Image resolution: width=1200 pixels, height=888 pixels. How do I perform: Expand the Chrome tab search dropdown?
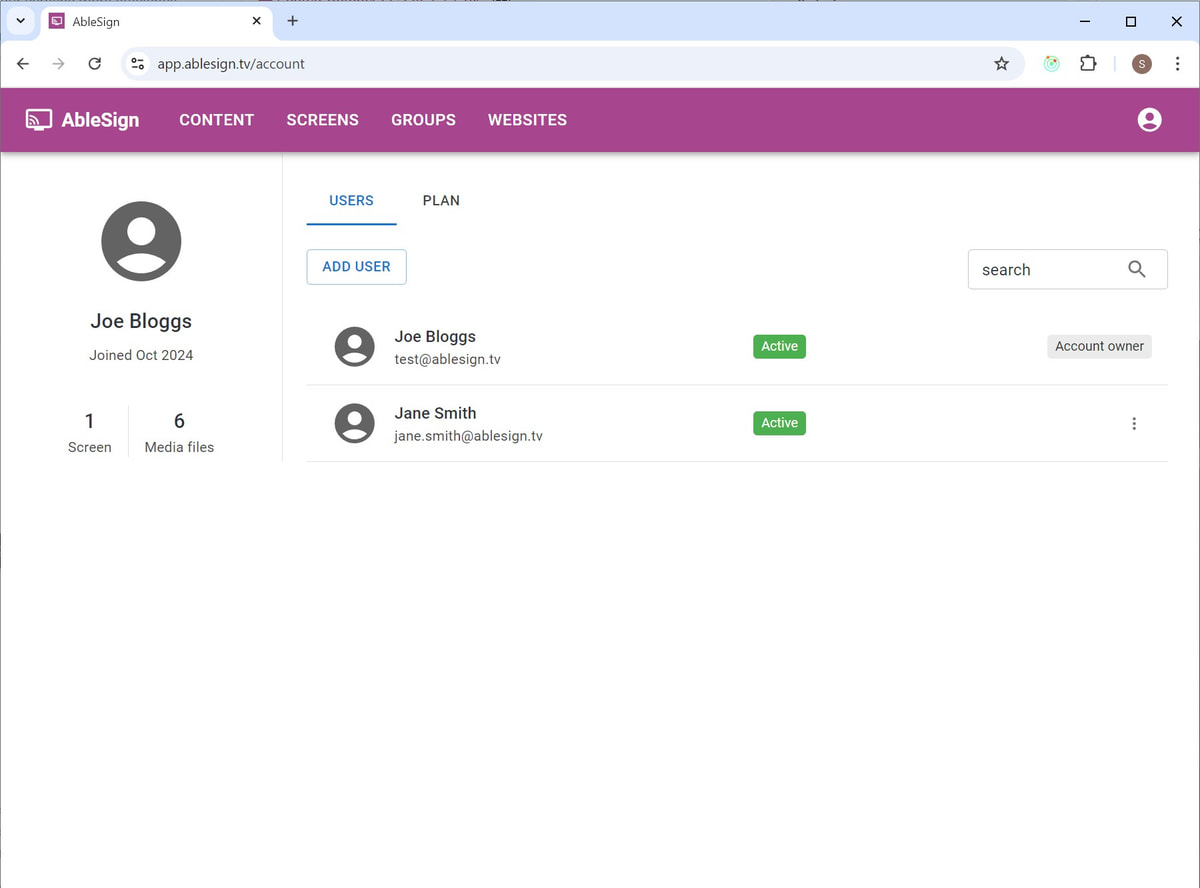point(20,21)
